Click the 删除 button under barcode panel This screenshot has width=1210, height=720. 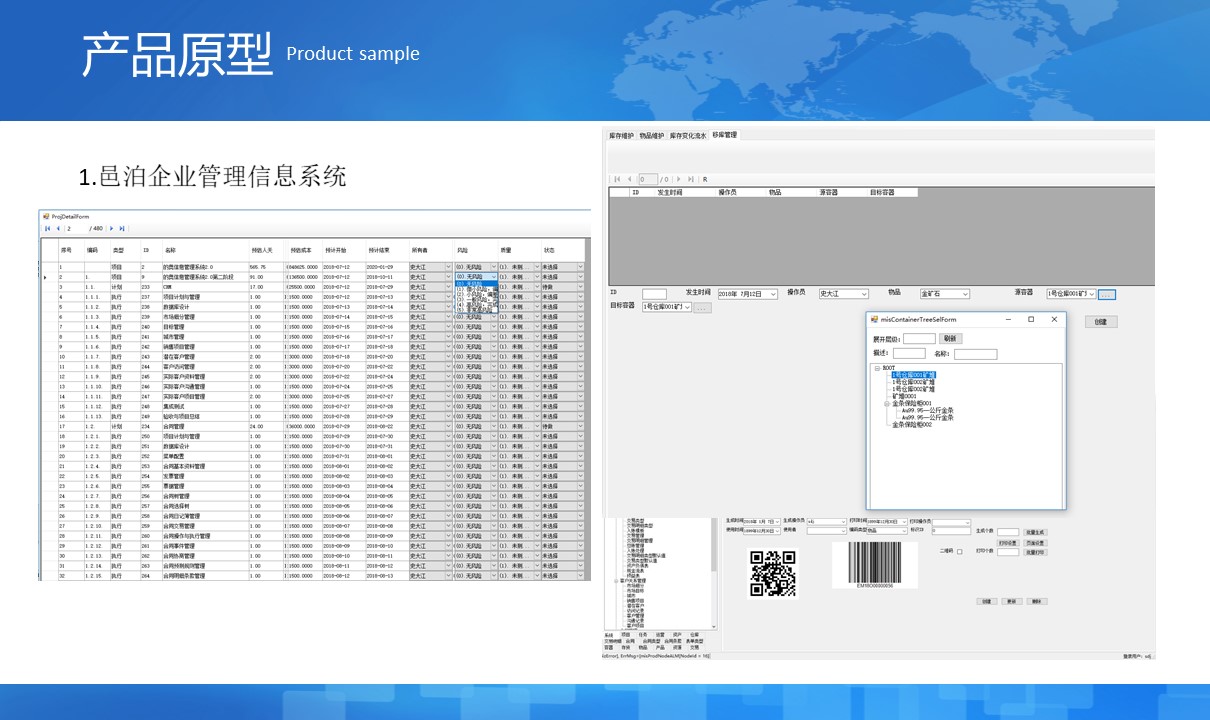(x=1037, y=601)
